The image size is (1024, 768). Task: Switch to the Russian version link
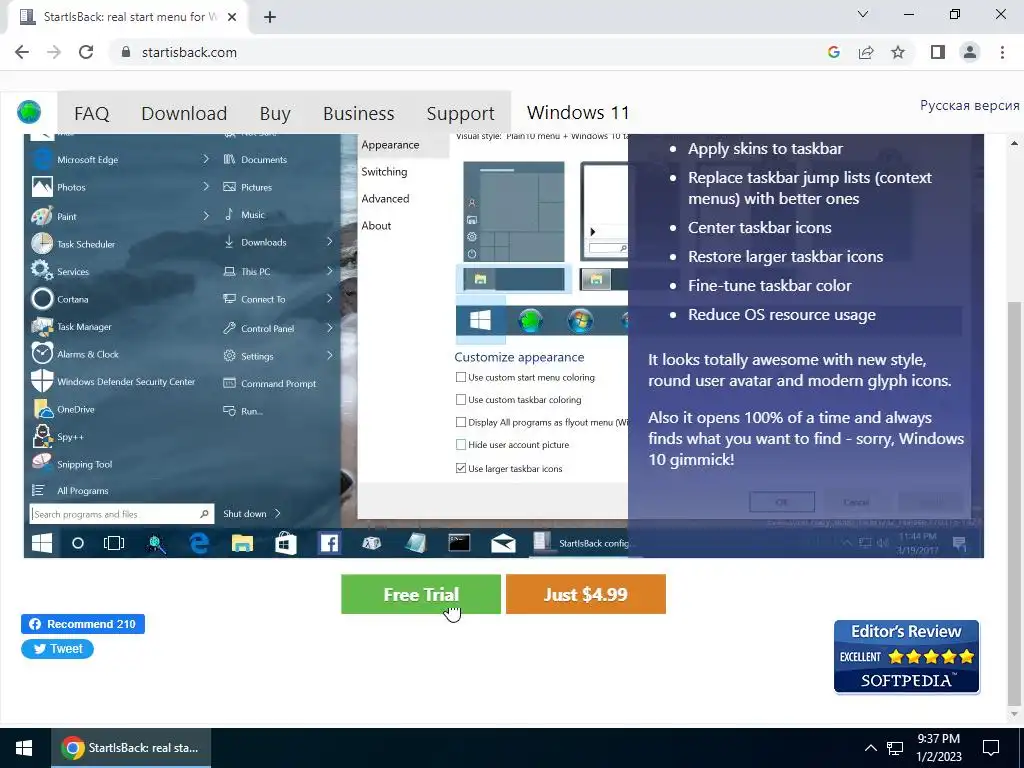point(969,105)
